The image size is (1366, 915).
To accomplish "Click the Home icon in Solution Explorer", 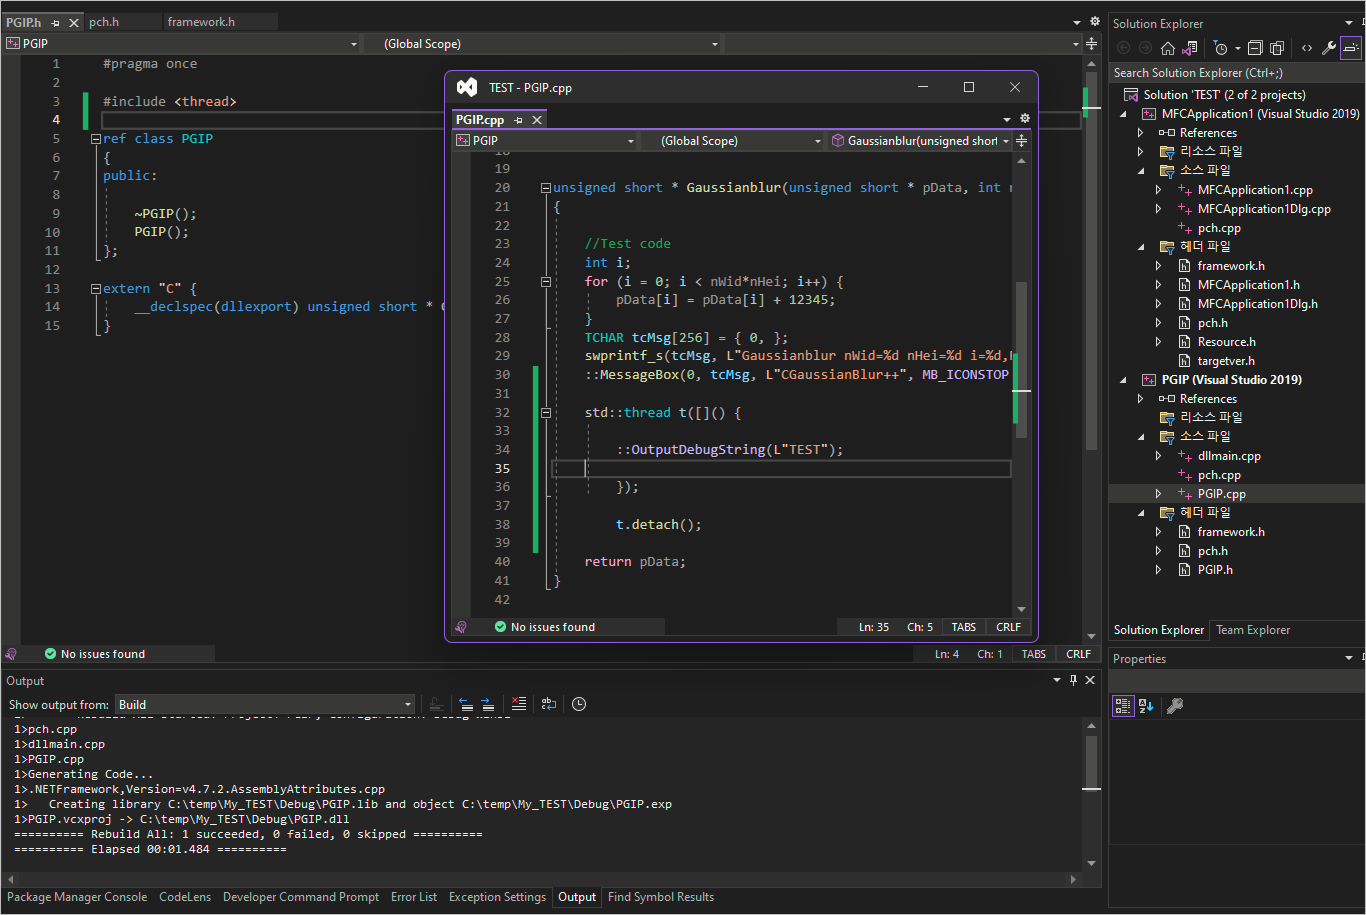I will point(1167,48).
